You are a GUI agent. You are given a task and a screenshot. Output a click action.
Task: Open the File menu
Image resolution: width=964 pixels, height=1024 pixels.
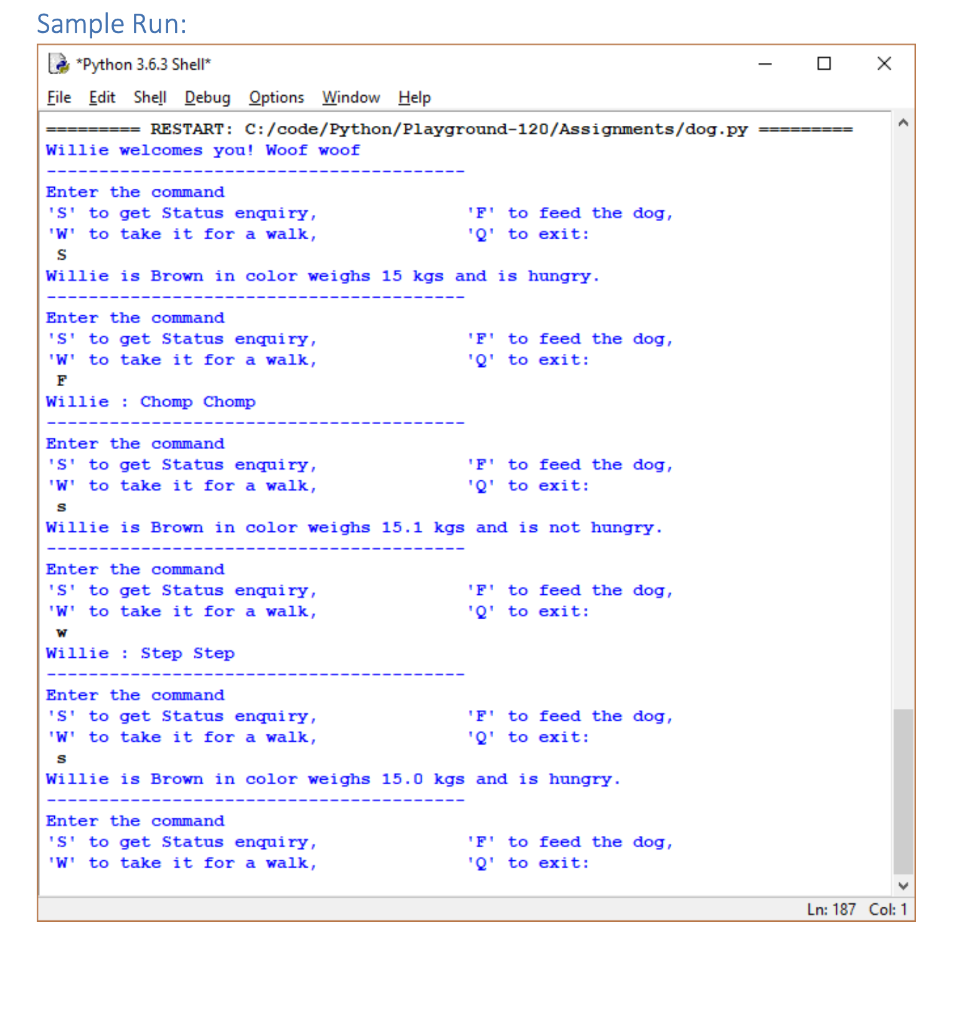click(59, 98)
